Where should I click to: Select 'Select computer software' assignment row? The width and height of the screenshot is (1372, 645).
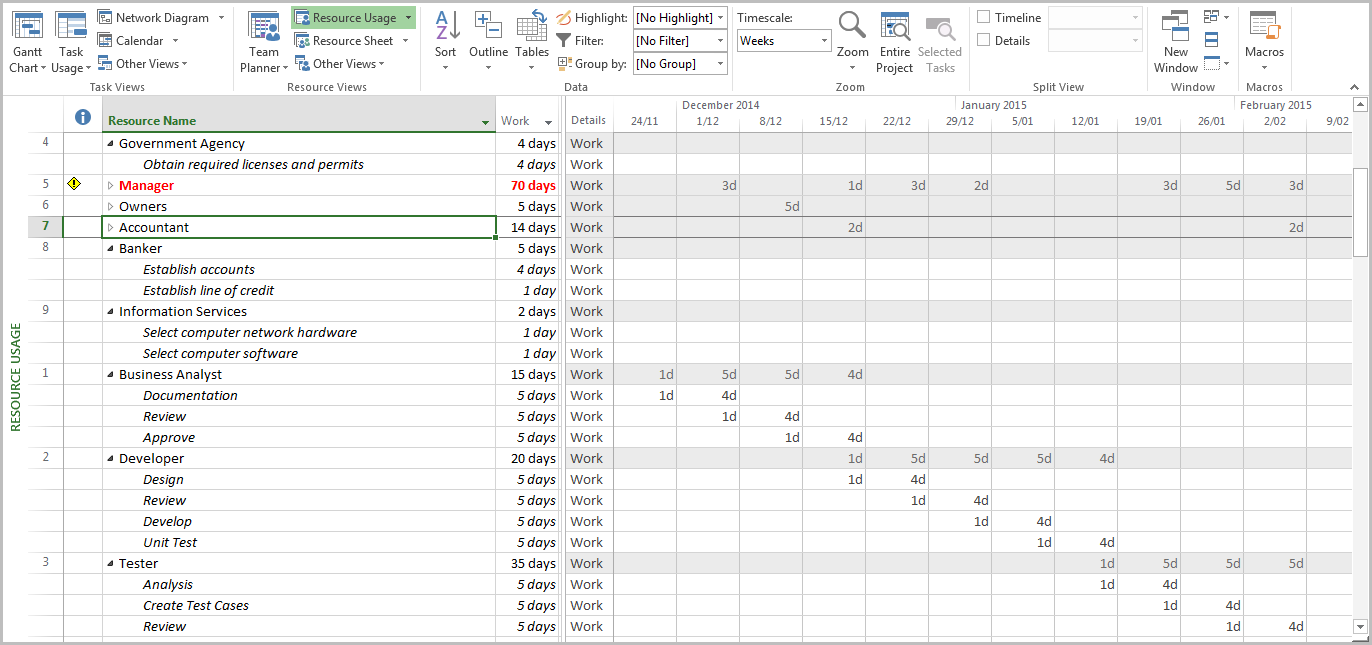[220, 353]
